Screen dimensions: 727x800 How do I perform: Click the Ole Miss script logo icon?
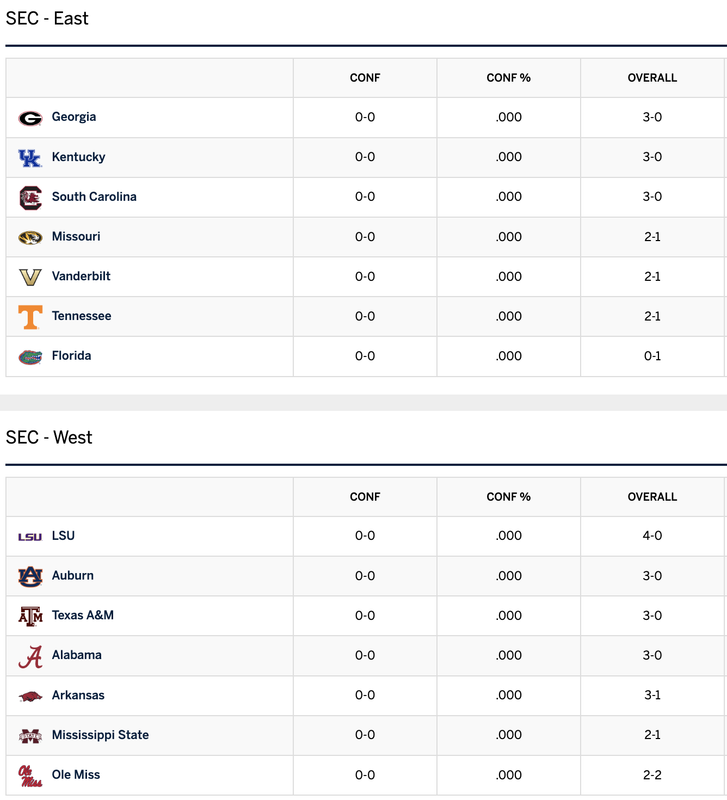30,776
